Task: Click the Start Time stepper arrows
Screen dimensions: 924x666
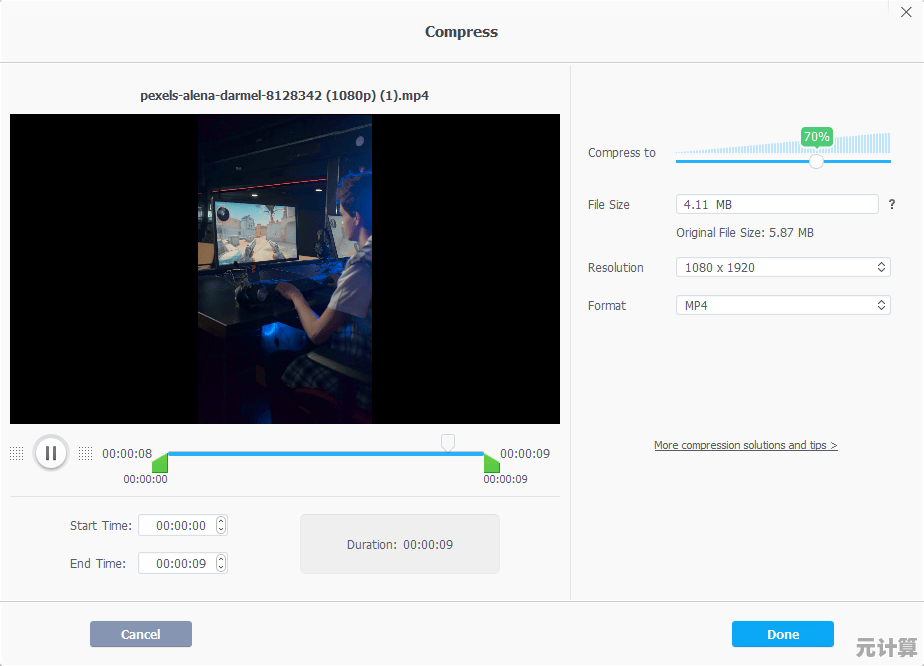Action: [221, 526]
